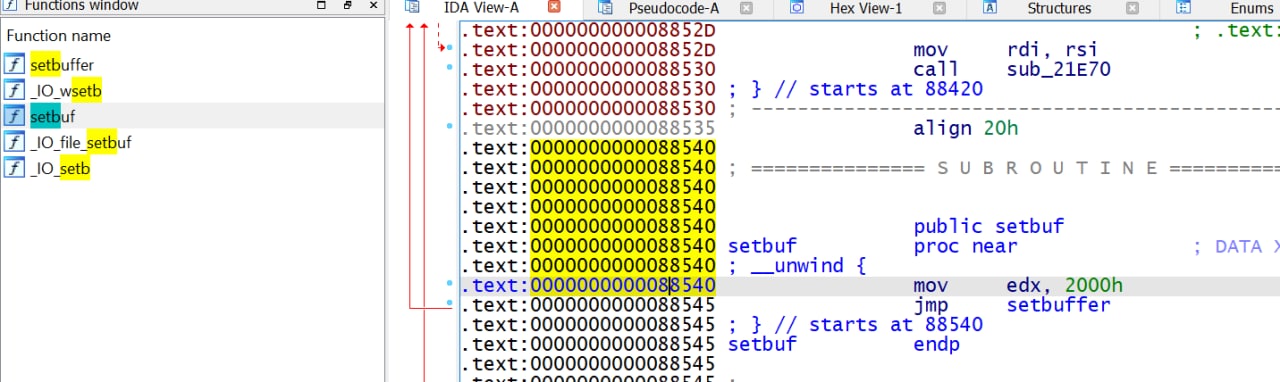Screen dimensions: 1280x382
Task: Undock the Functions window panel
Action: (347, 5)
